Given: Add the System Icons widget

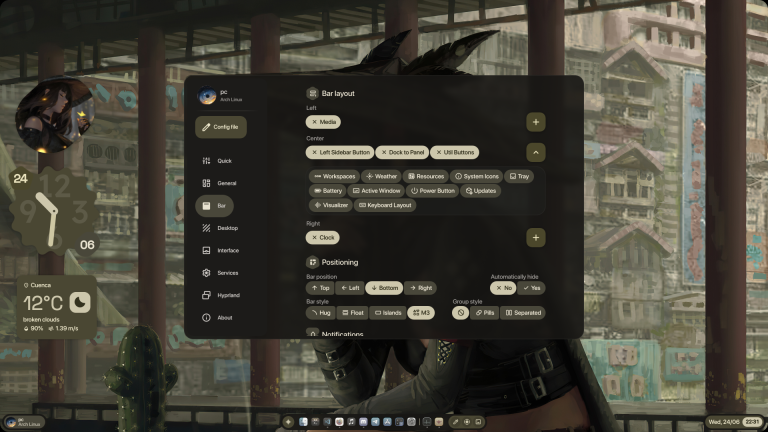Looking at the screenshot, I should click(x=477, y=176).
